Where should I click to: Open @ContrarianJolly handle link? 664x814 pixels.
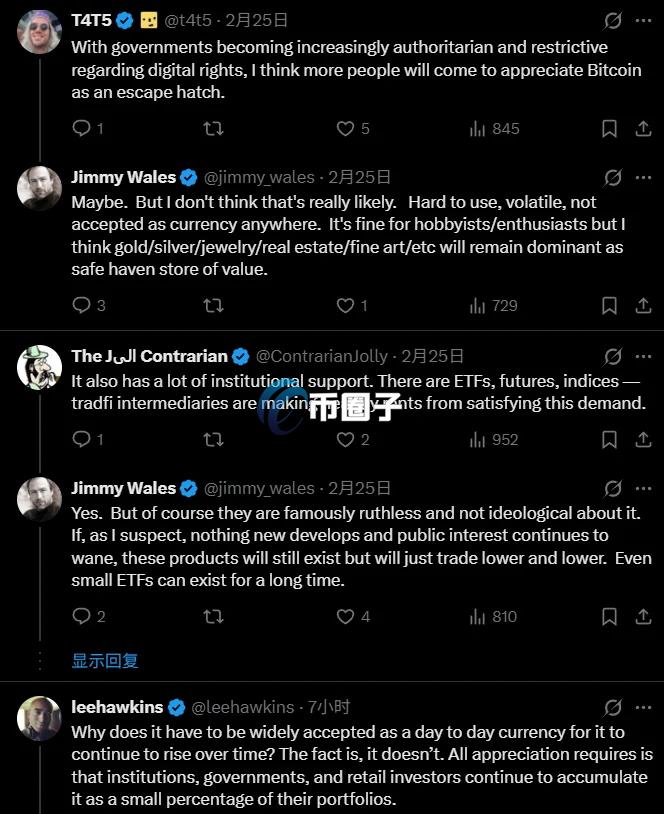coord(325,356)
